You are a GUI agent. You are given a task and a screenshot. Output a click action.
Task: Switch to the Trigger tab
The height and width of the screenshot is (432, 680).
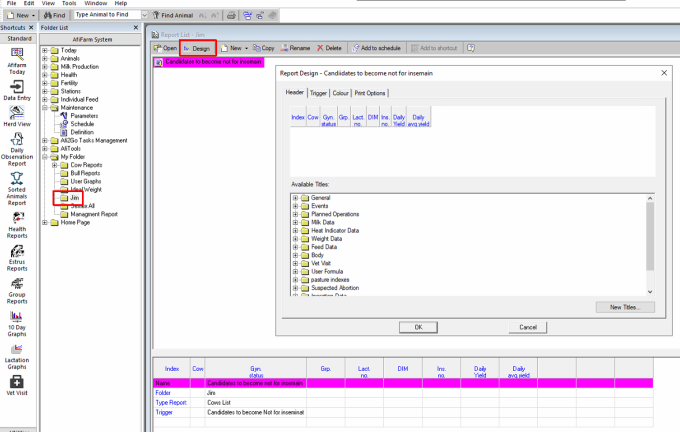(x=319, y=93)
